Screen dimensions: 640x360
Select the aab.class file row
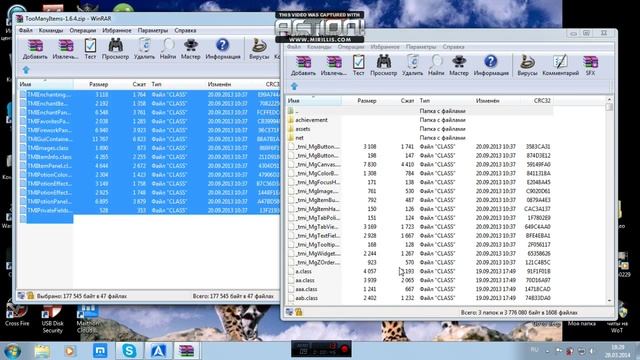point(420,298)
